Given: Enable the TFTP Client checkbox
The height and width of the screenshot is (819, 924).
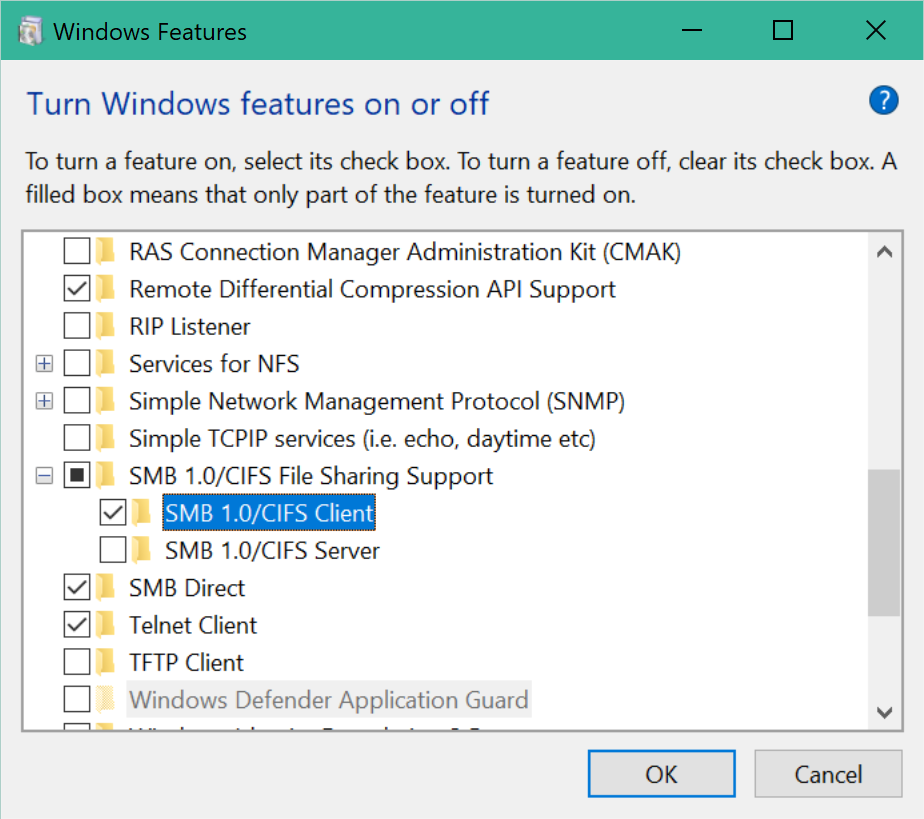Looking at the screenshot, I should point(77,662).
